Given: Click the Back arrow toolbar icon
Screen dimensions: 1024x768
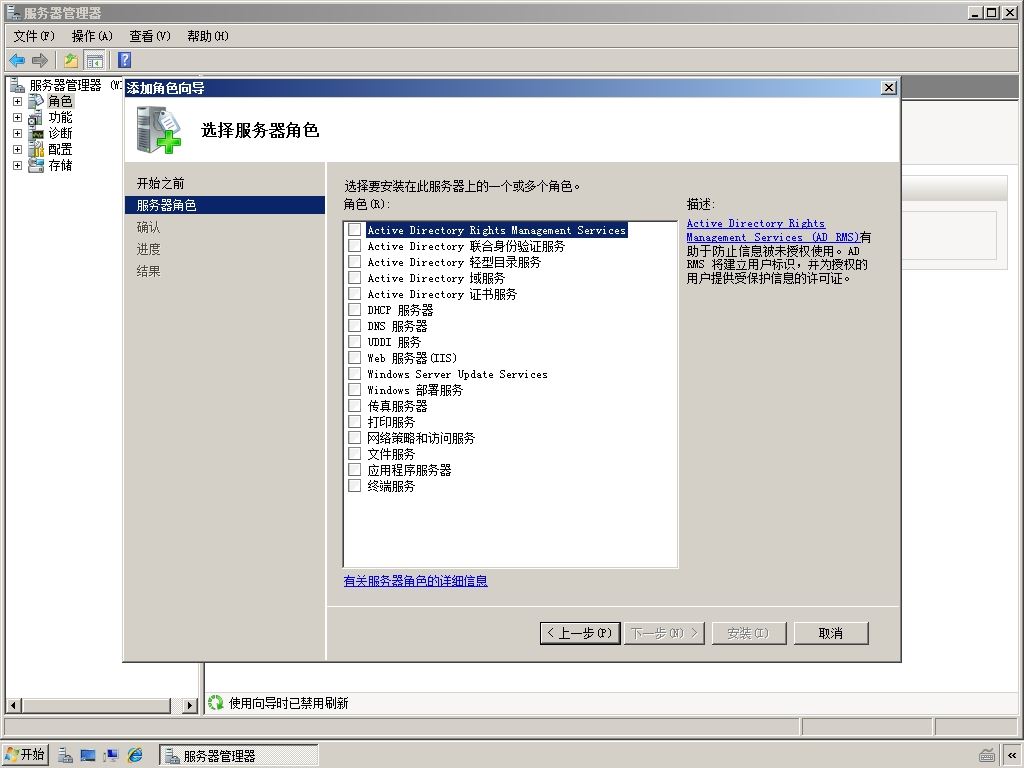Looking at the screenshot, I should [17, 61].
